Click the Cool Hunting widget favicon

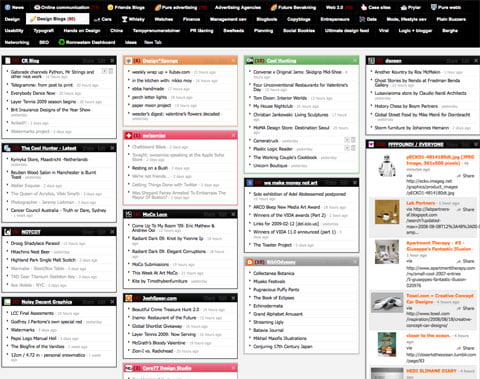(250, 60)
